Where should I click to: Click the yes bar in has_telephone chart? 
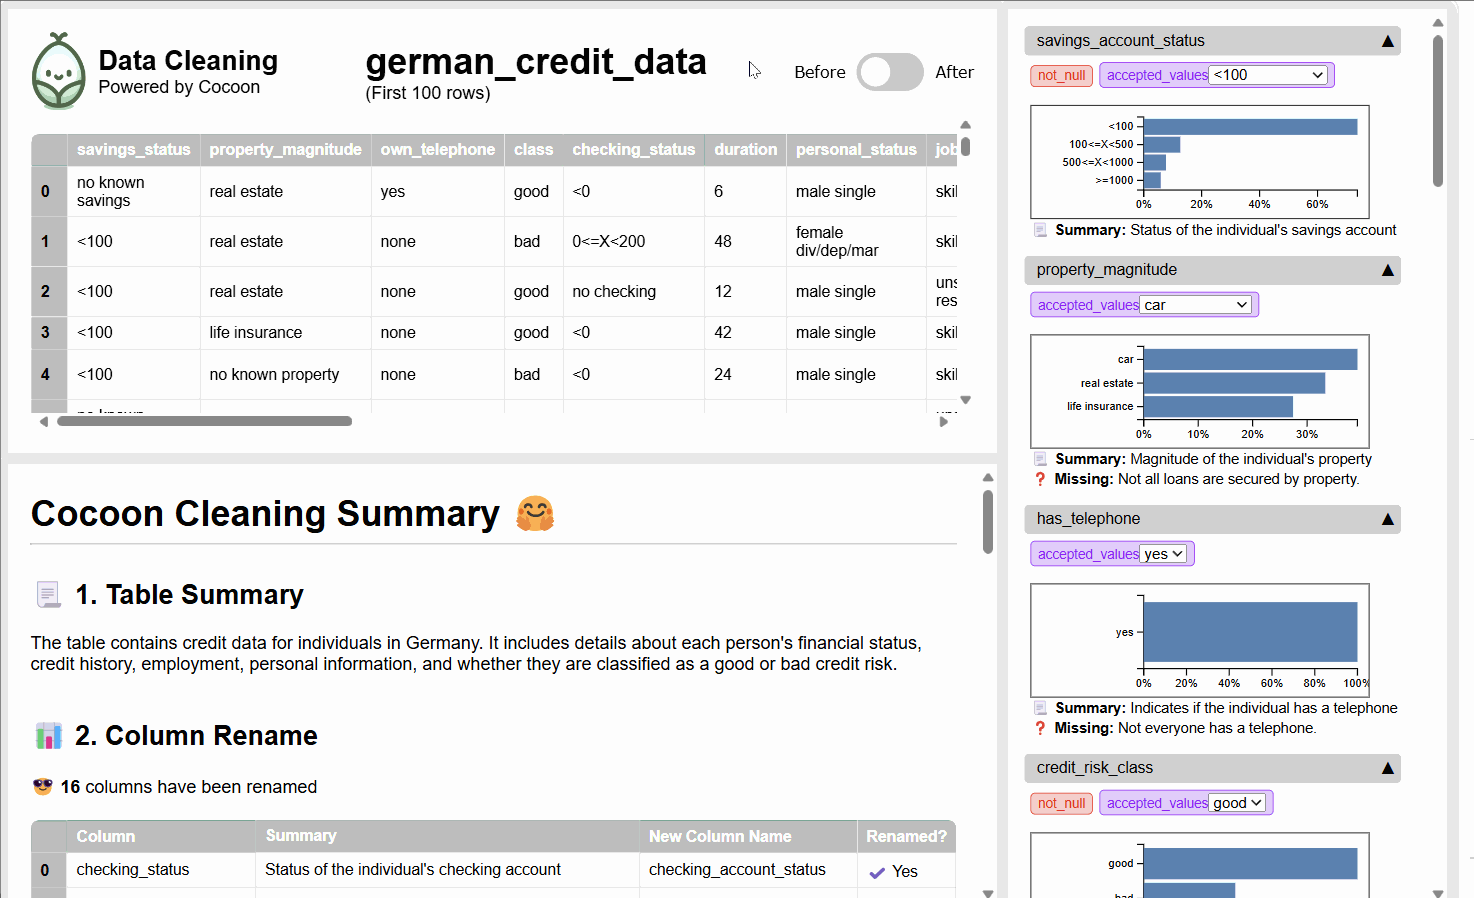pyautogui.click(x=1250, y=632)
